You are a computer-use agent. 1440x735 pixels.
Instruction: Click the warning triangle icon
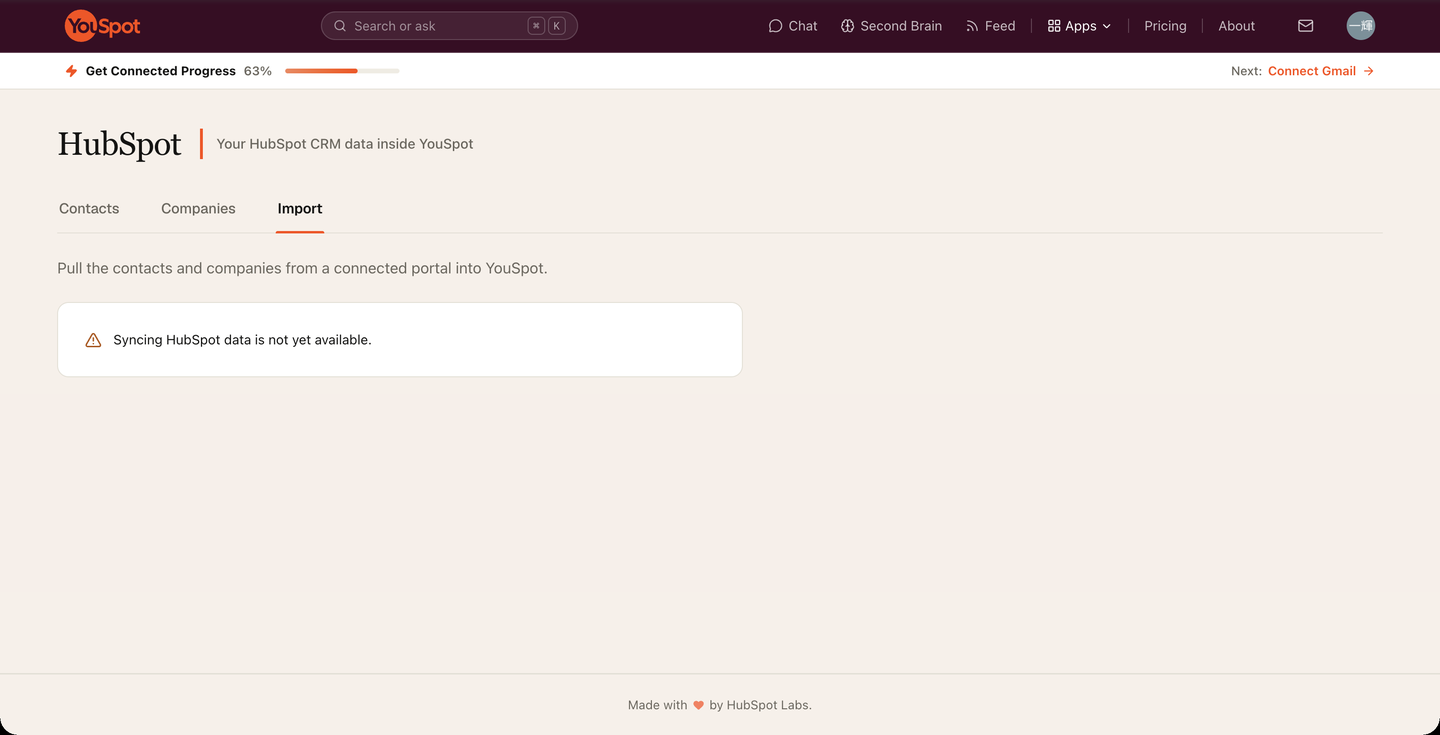pos(93,340)
